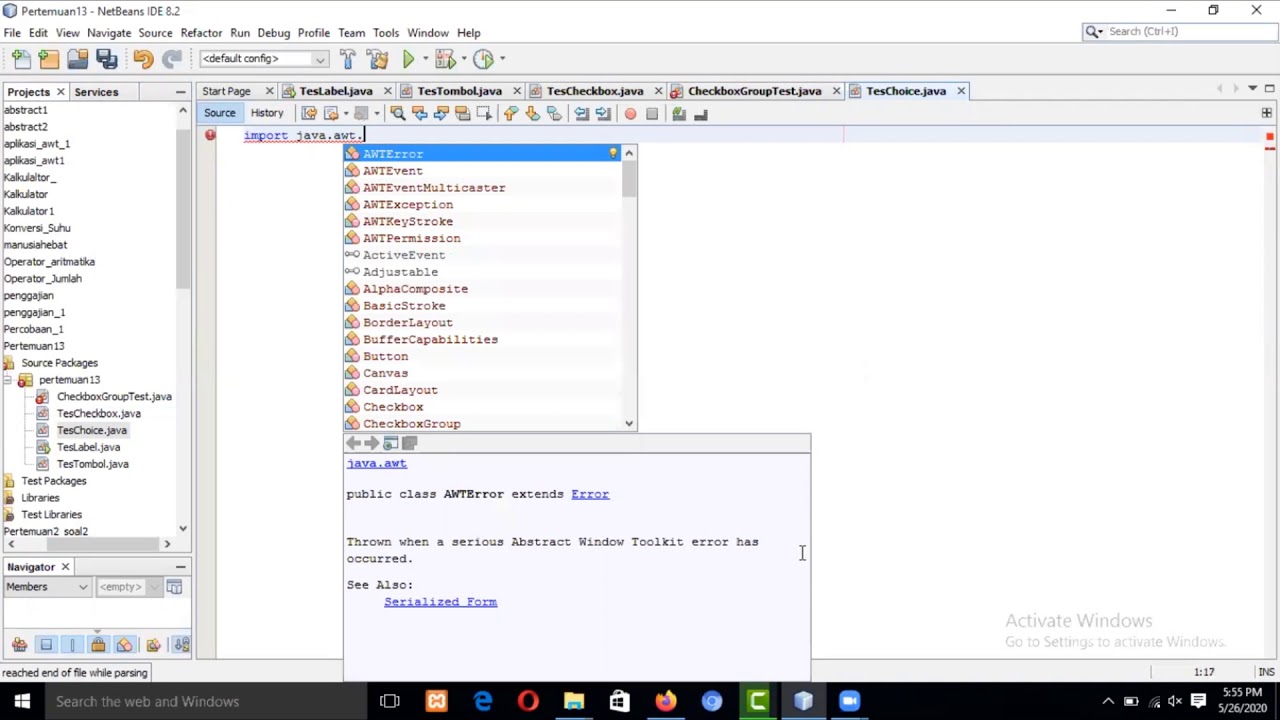Viewport: 1280px width, 720px height.
Task: Click lightbulb hint icon in AWTError row
Action: coord(613,154)
